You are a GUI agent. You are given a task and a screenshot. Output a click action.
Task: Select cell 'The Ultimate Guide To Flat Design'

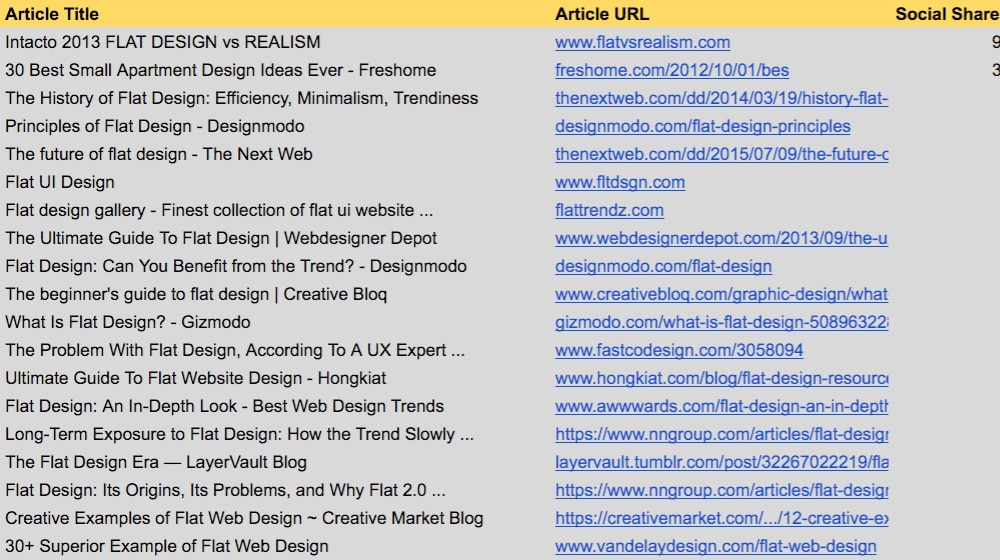(x=221, y=239)
